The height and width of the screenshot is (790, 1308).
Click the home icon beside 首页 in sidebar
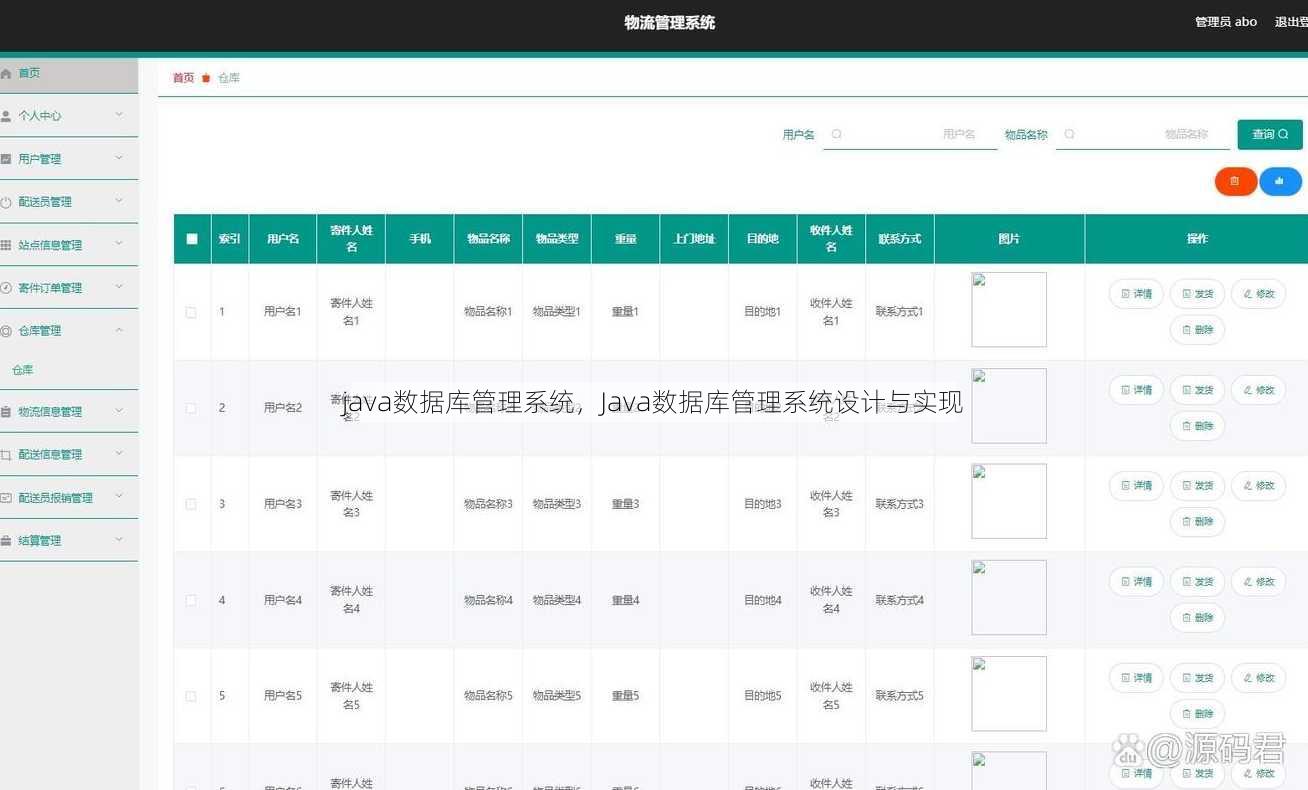pyautogui.click(x=6, y=74)
